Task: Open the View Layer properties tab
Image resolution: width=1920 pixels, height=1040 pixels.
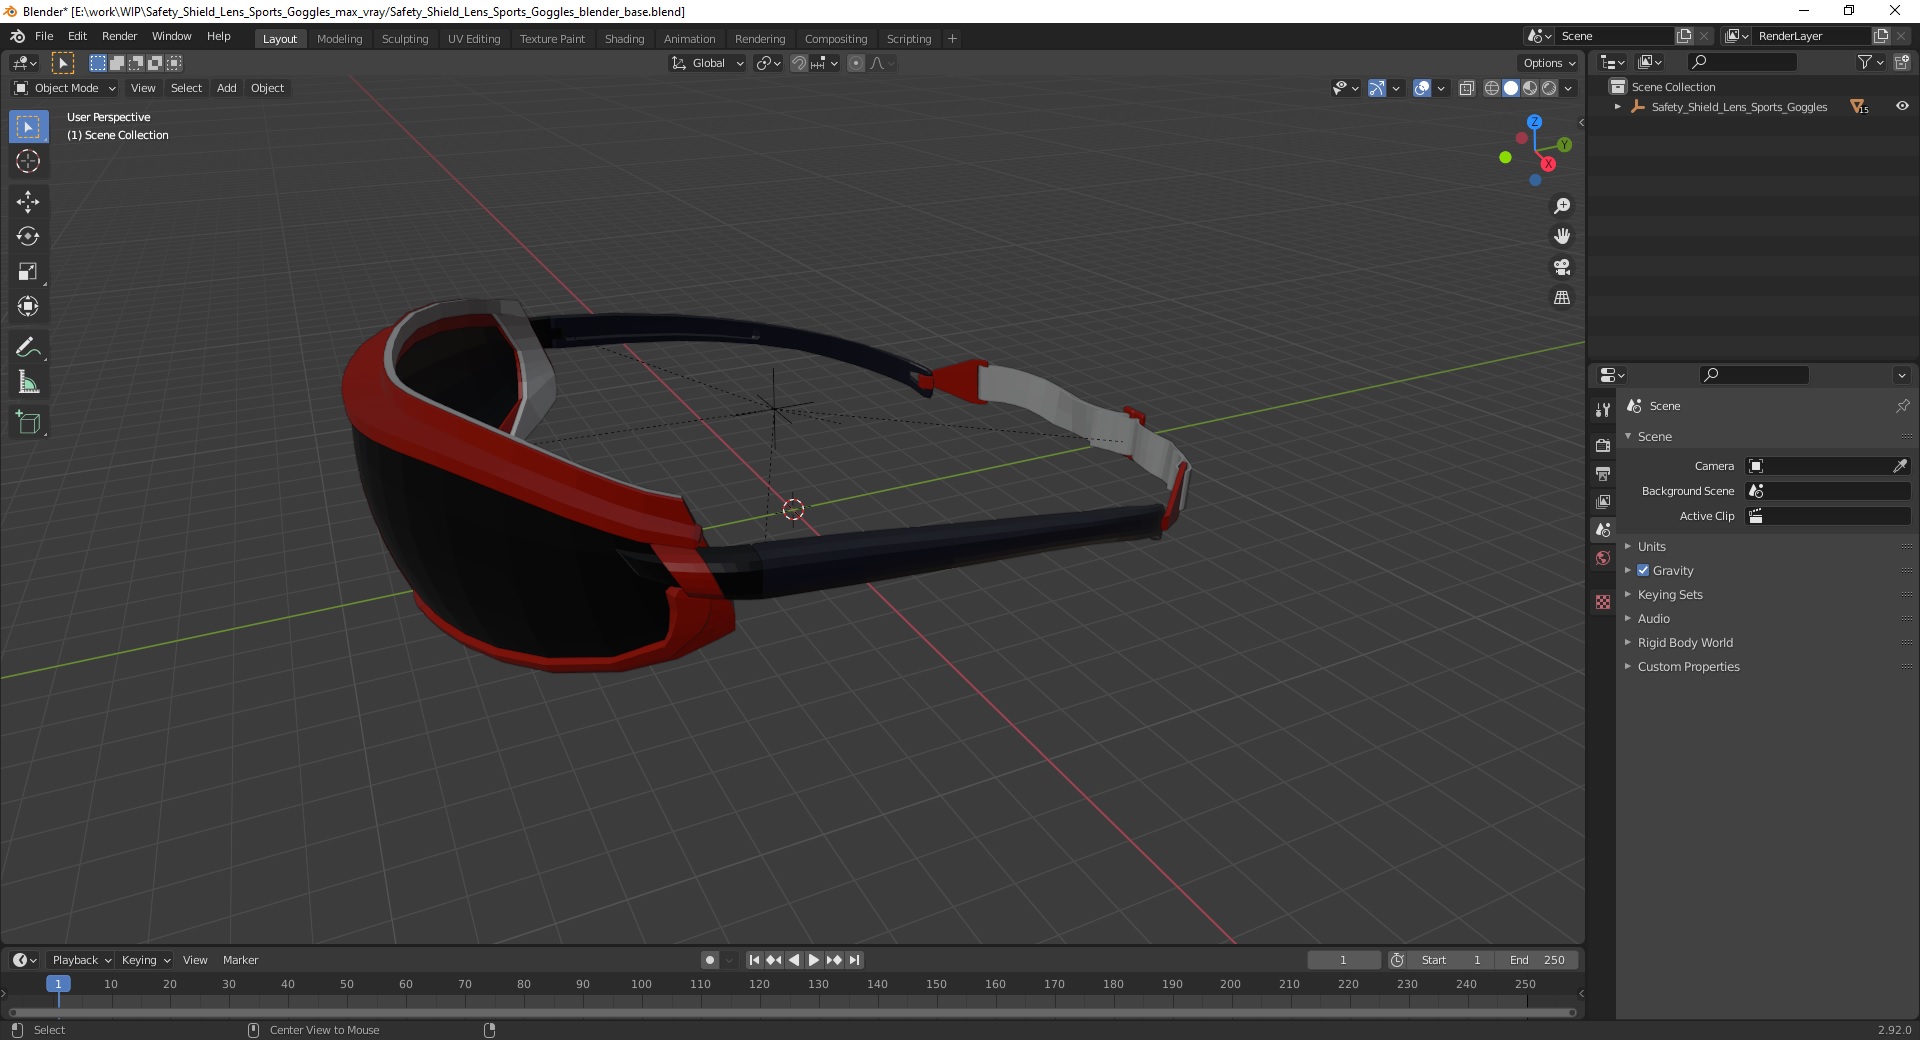Action: (x=1603, y=501)
